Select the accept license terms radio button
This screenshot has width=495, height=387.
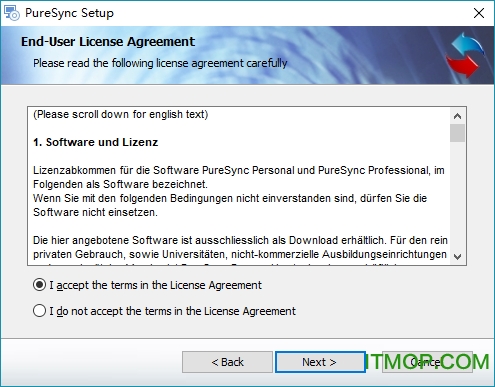(39, 285)
